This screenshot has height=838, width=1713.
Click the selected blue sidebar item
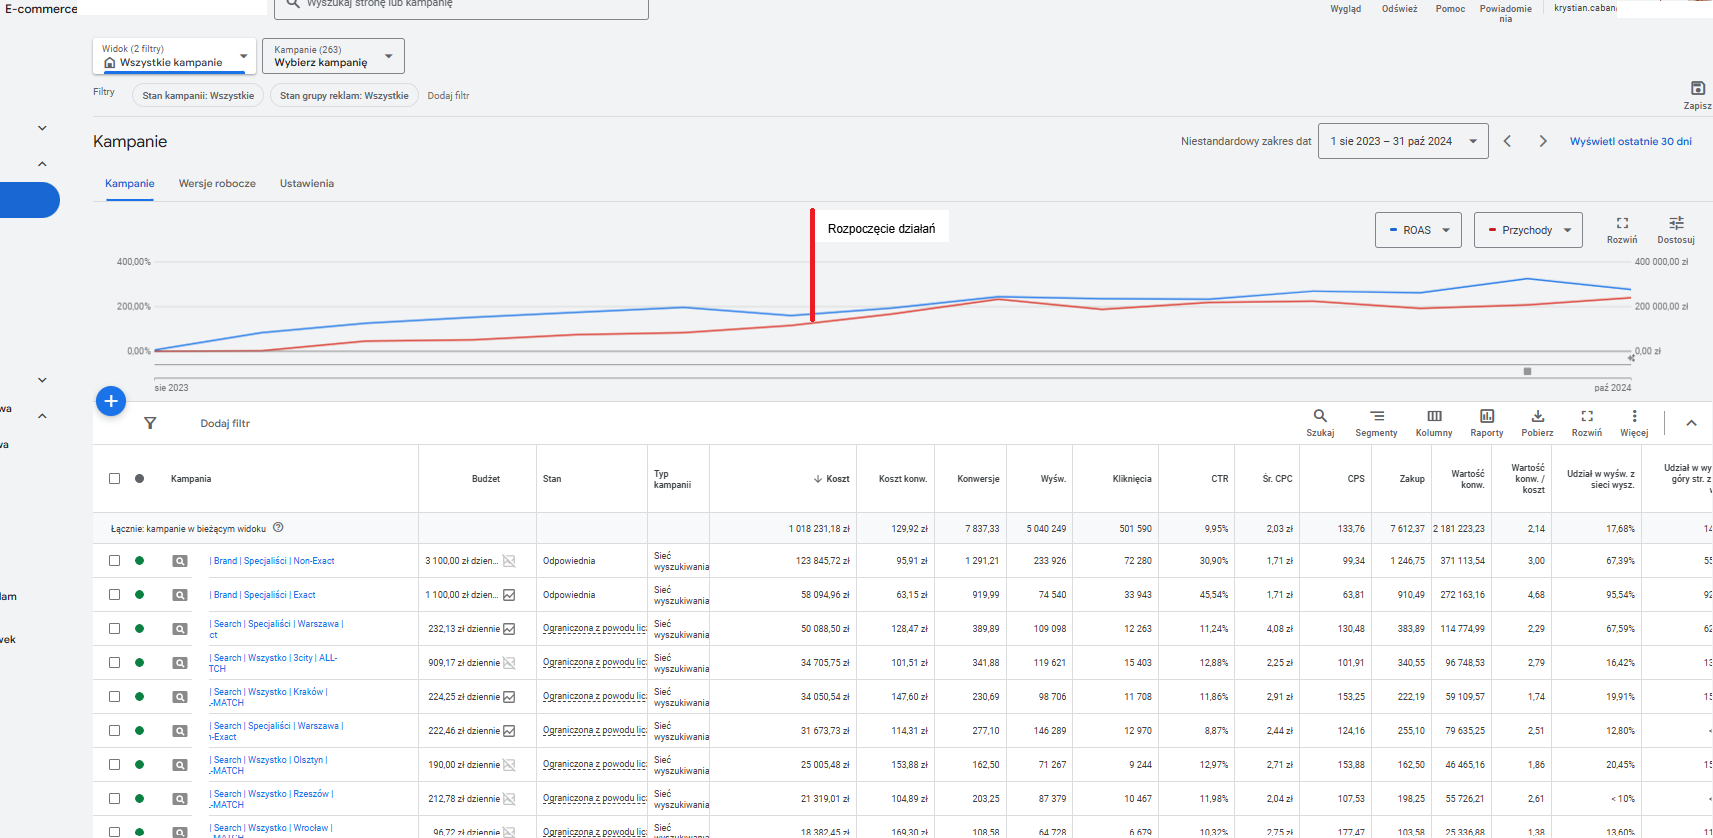click(x=29, y=200)
